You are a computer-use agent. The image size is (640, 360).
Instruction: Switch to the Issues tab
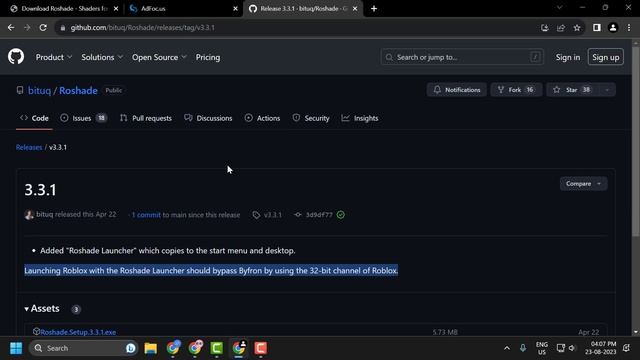(83, 118)
